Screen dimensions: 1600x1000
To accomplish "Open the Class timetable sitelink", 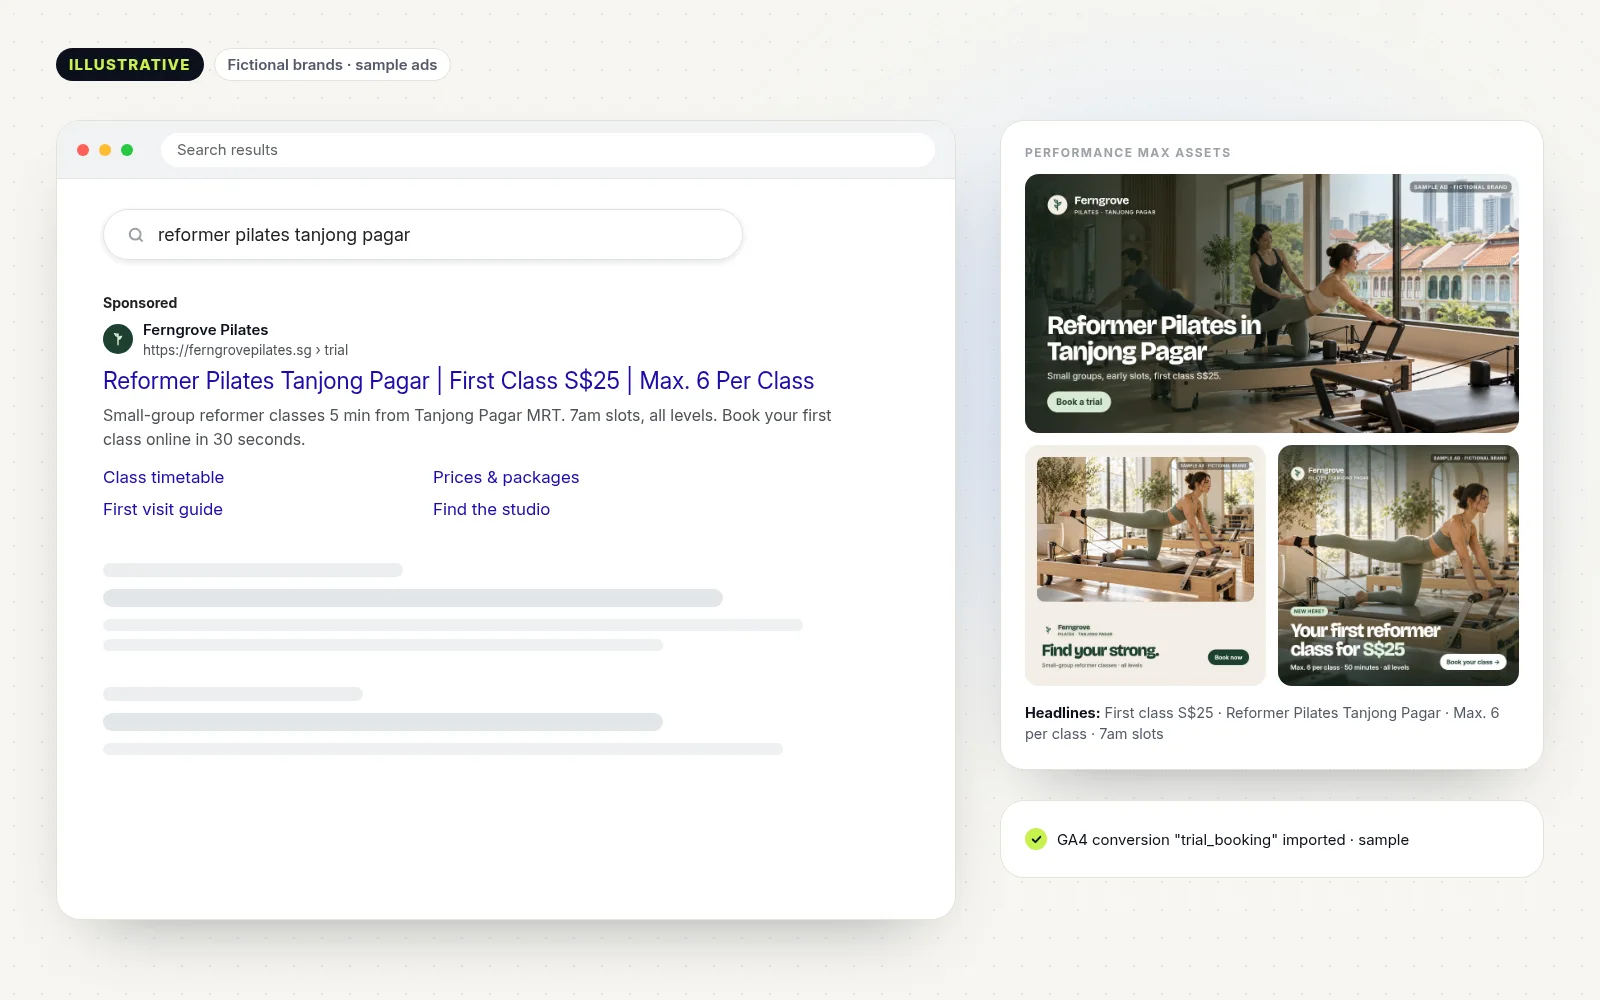I will (163, 477).
